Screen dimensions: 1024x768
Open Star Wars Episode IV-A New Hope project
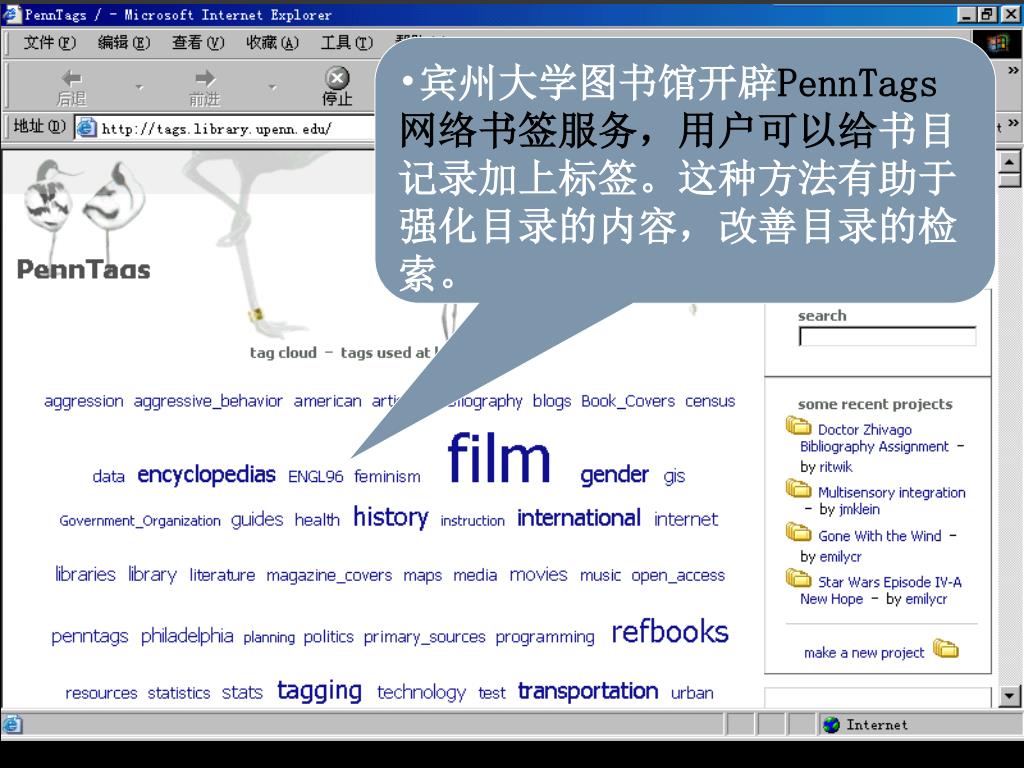point(881,590)
